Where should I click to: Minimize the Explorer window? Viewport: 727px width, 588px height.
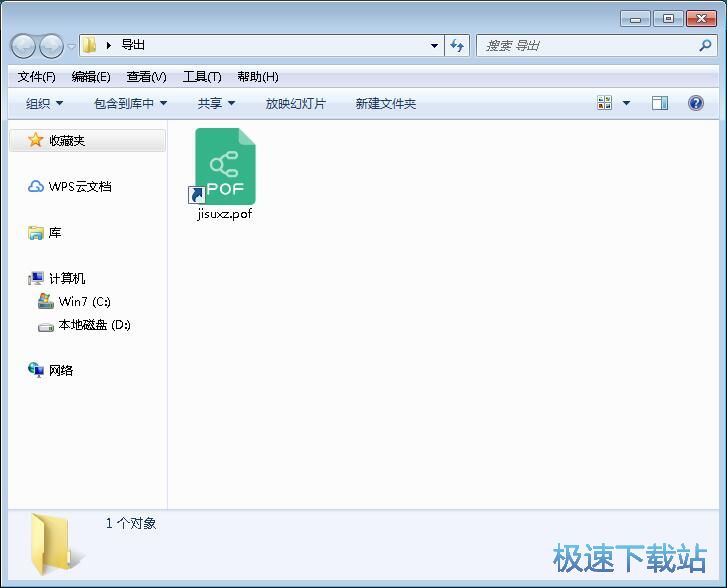(x=635, y=19)
